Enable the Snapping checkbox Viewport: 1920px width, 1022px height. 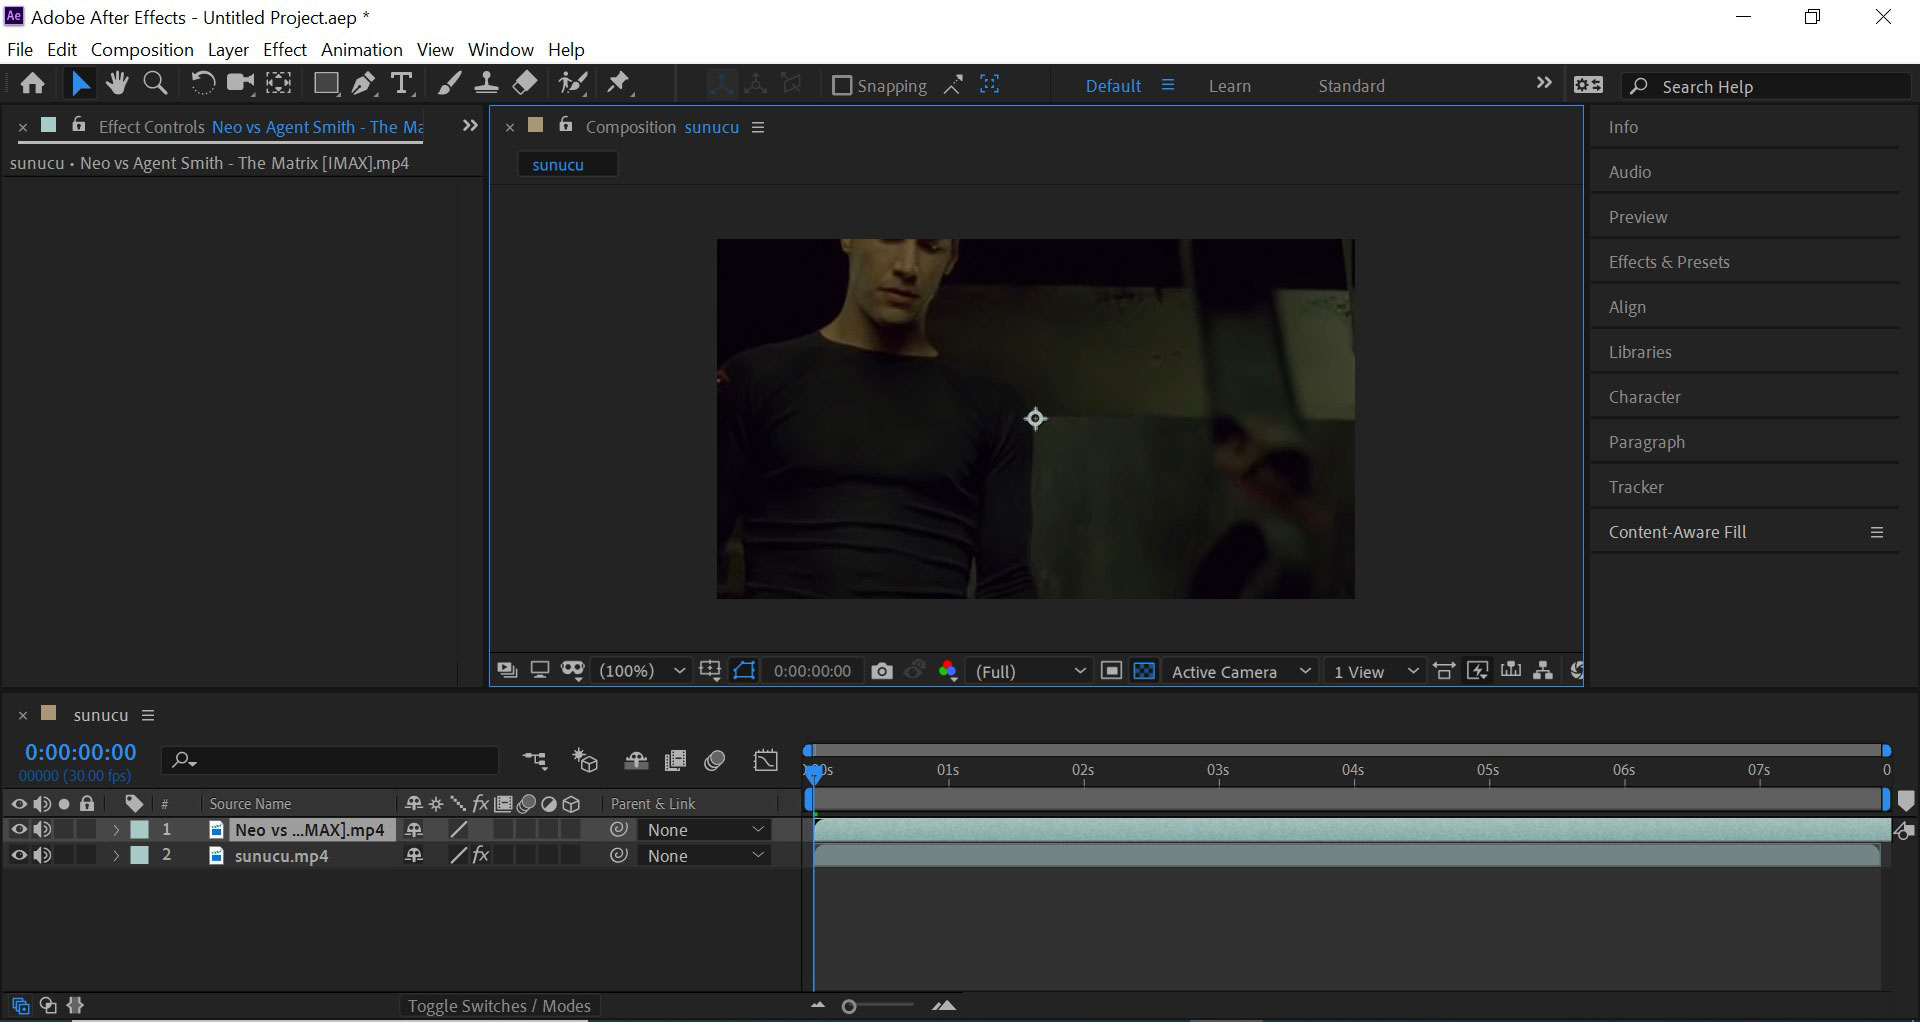tap(842, 86)
